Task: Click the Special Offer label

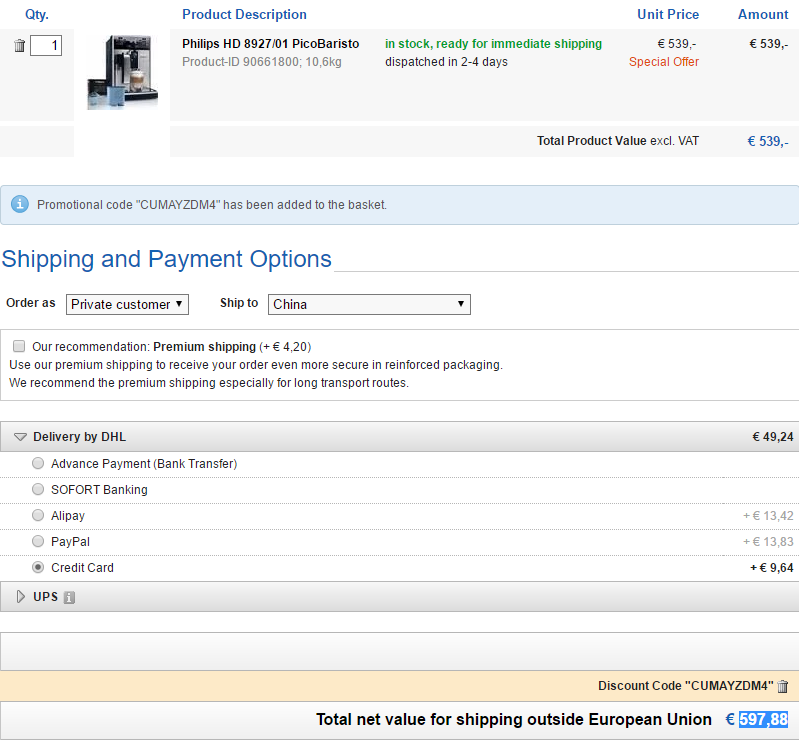Action: pyautogui.click(x=663, y=62)
